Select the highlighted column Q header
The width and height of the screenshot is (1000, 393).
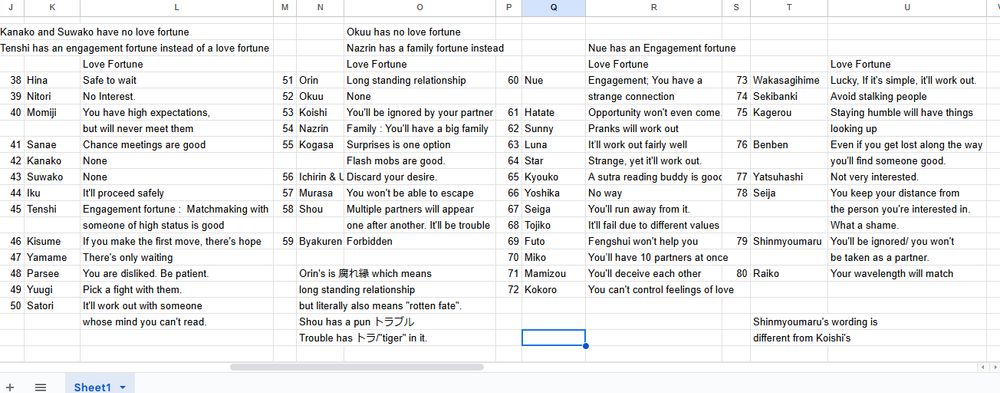point(553,8)
